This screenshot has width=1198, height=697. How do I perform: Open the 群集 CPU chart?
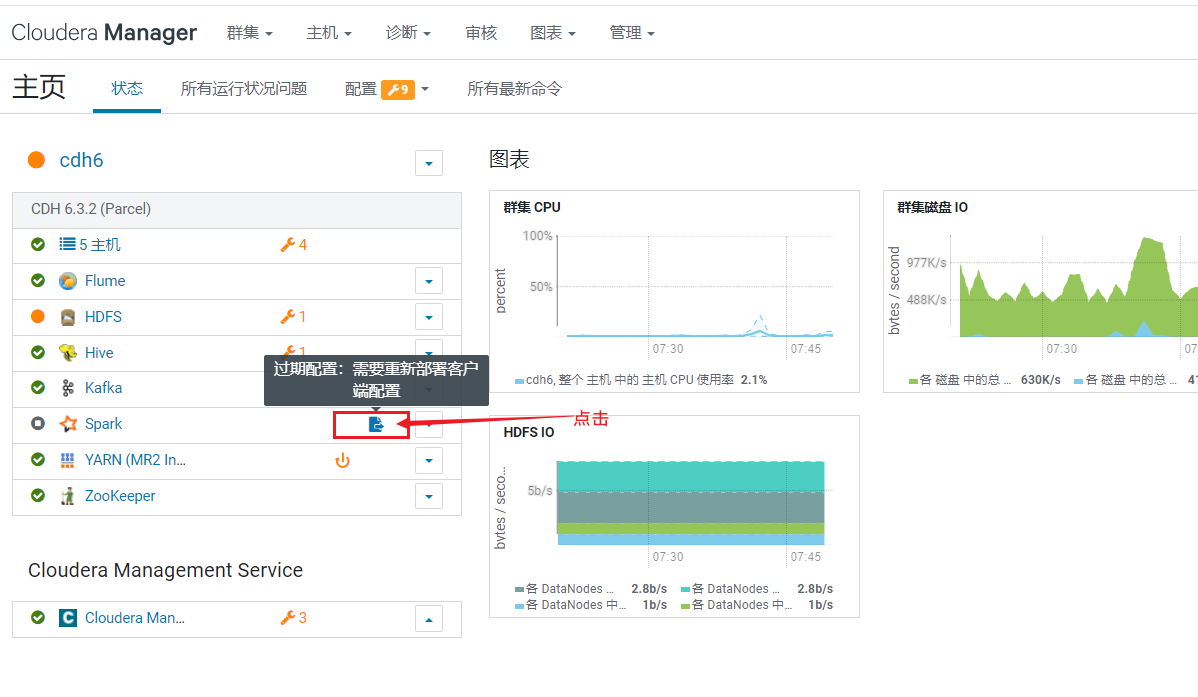point(675,291)
